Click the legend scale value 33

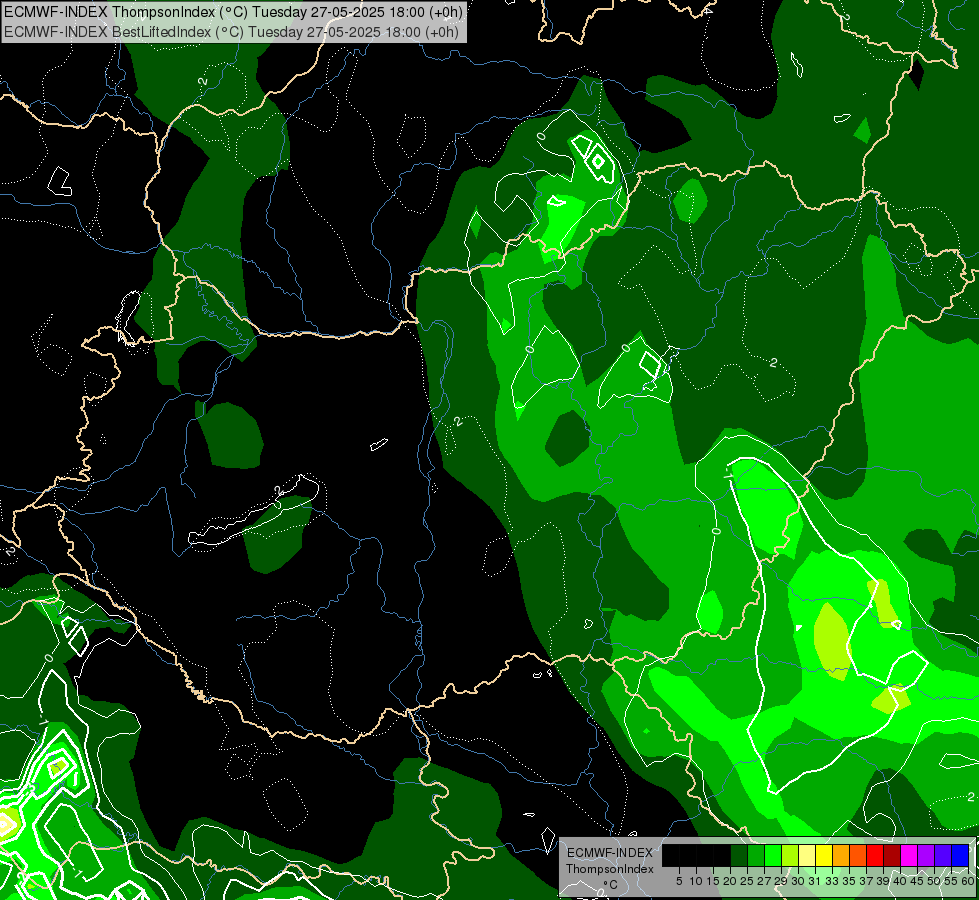click(x=832, y=881)
